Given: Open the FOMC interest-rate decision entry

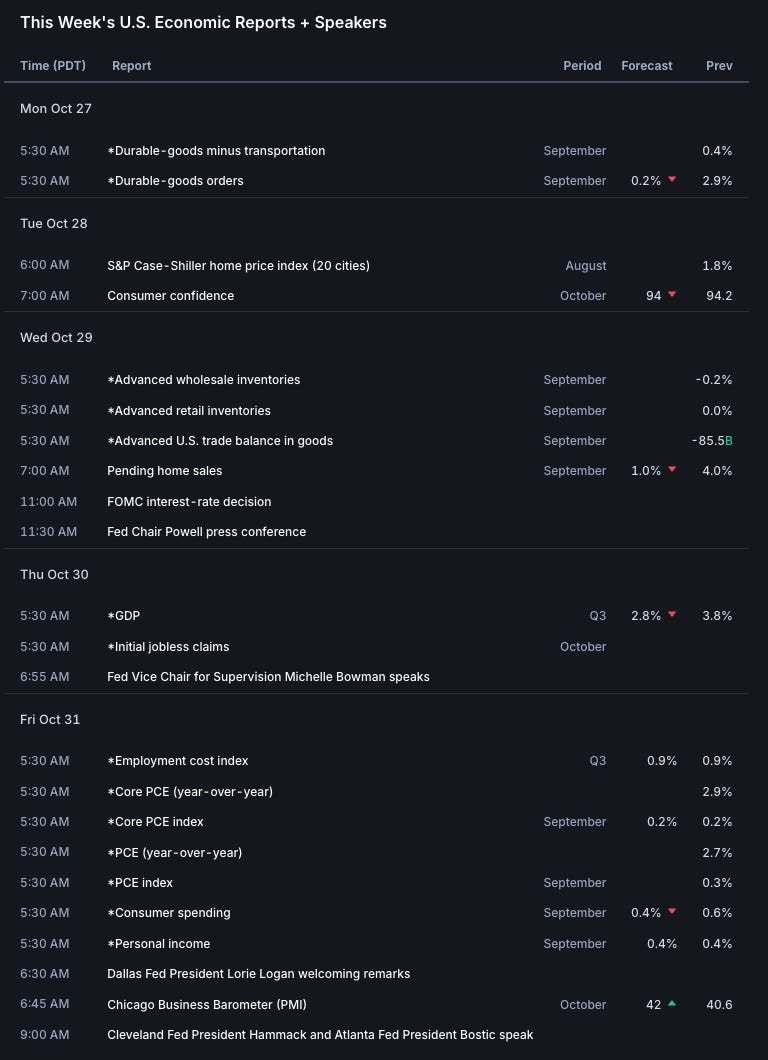Looking at the screenshot, I should (x=189, y=501).
